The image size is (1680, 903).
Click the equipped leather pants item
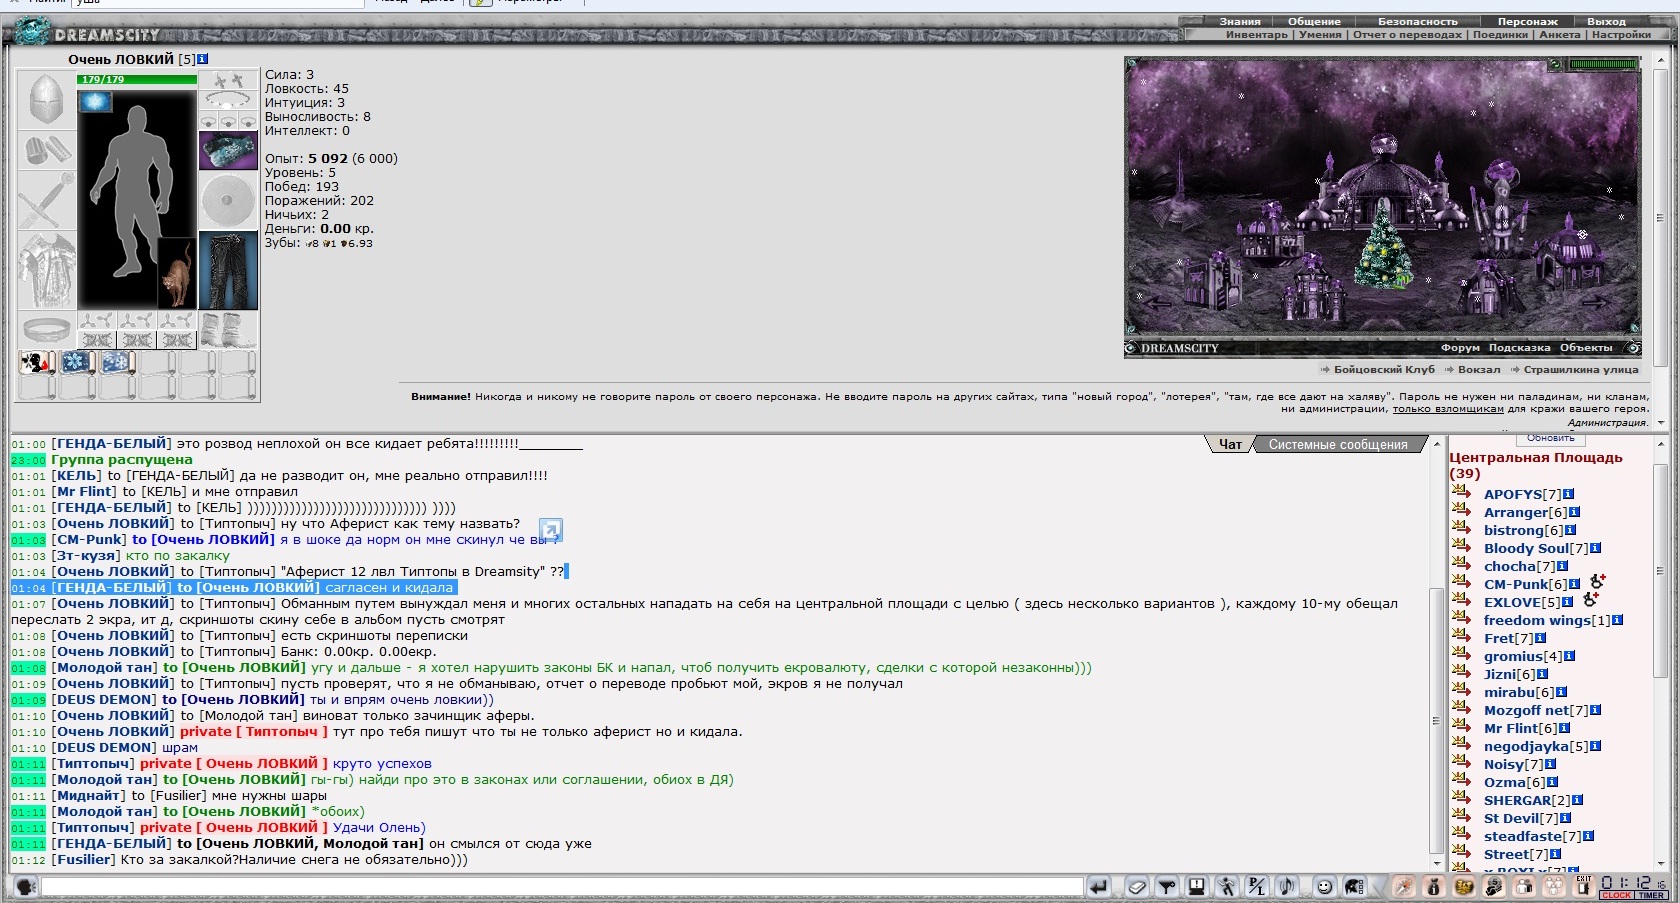(228, 271)
